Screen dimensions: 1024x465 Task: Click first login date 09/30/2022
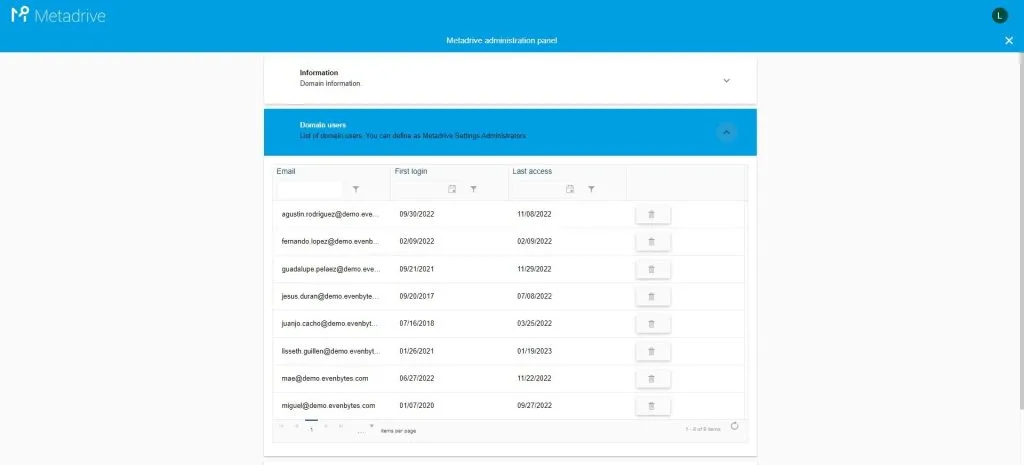(x=417, y=214)
